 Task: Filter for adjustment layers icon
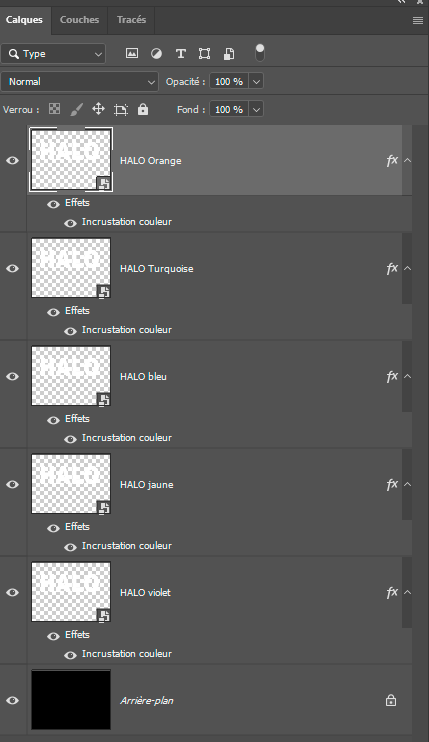(156, 54)
